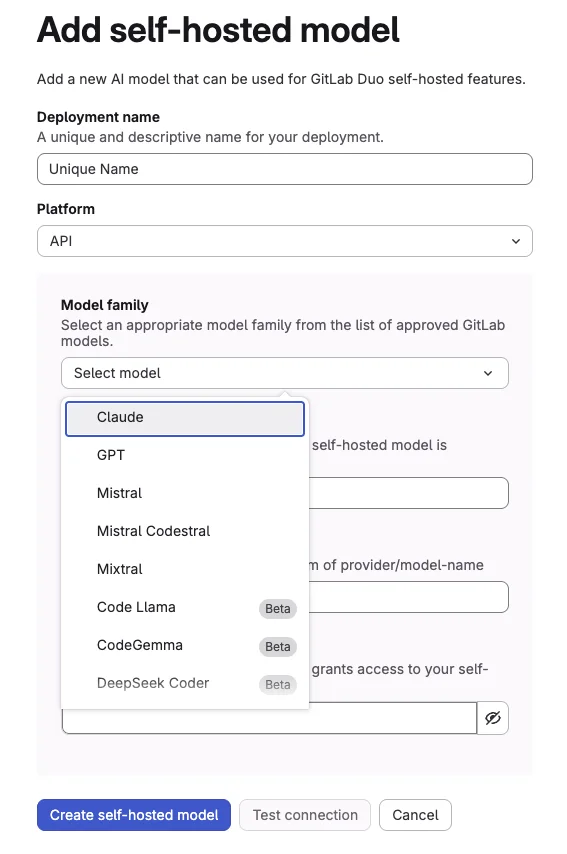The width and height of the screenshot is (567, 854).
Task: Click the 'Deployment name' label text
Action: (98, 117)
